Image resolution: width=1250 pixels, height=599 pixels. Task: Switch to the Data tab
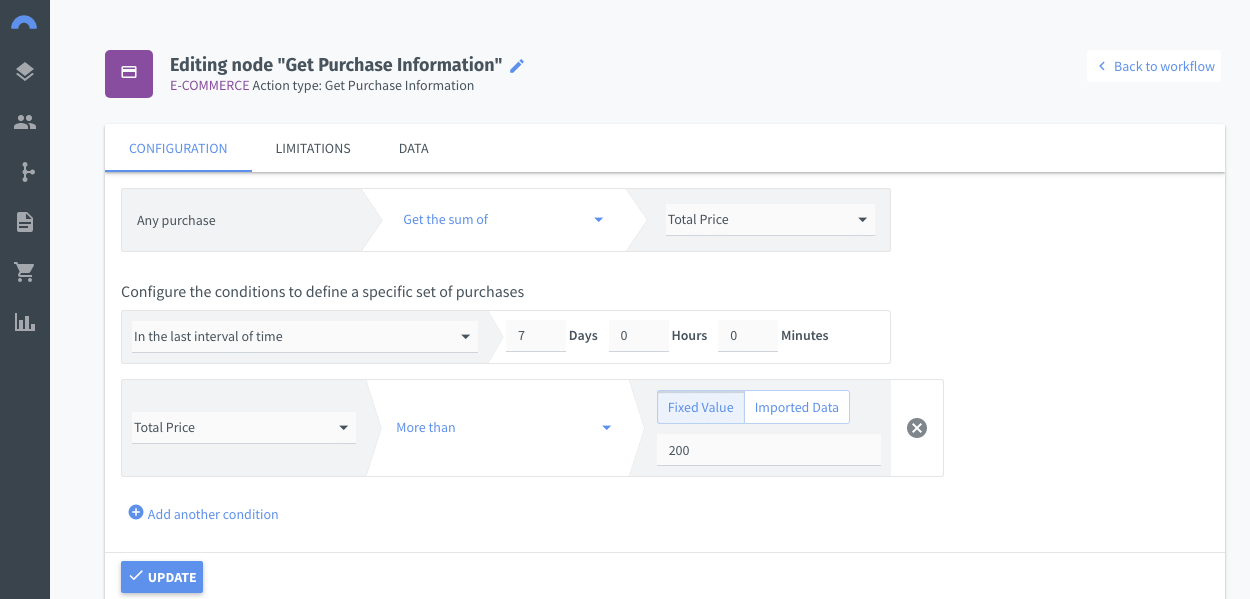click(x=414, y=148)
